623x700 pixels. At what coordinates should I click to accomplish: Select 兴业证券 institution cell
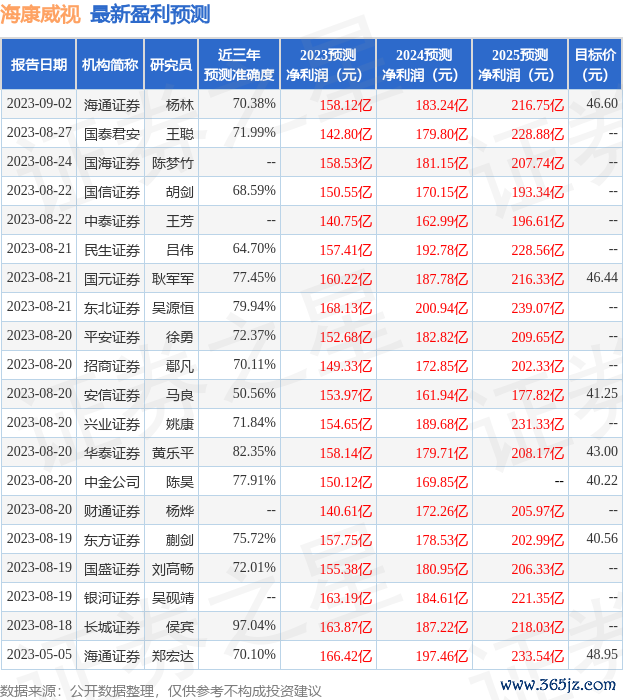[112, 425]
